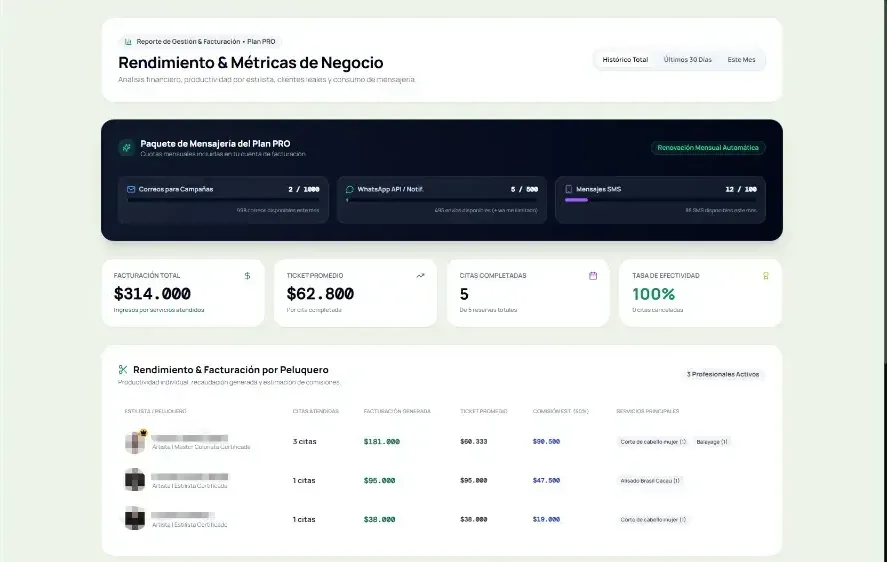The width and height of the screenshot is (887, 562).
Task: Click the $60.333 ticket promedio cell
Action: [x=474, y=441]
